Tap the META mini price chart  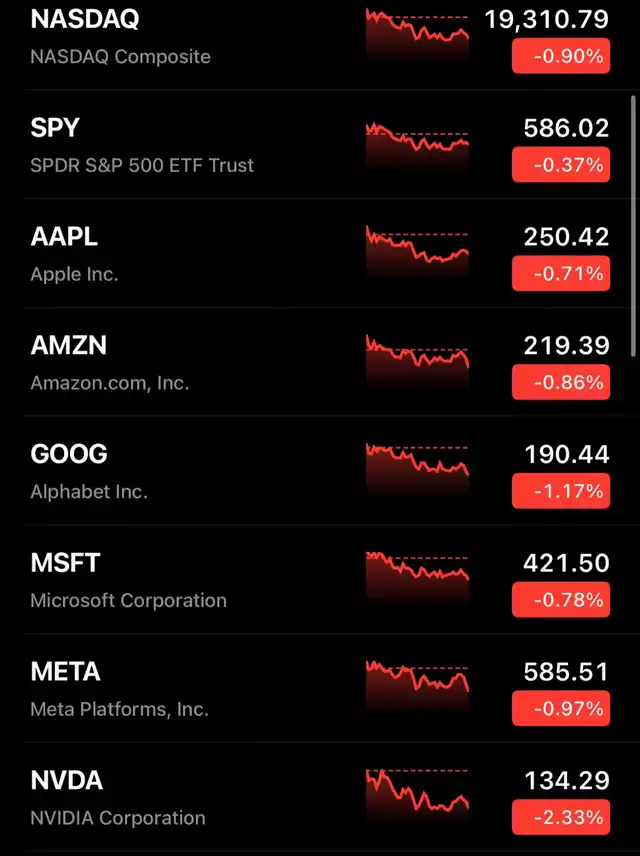417,690
